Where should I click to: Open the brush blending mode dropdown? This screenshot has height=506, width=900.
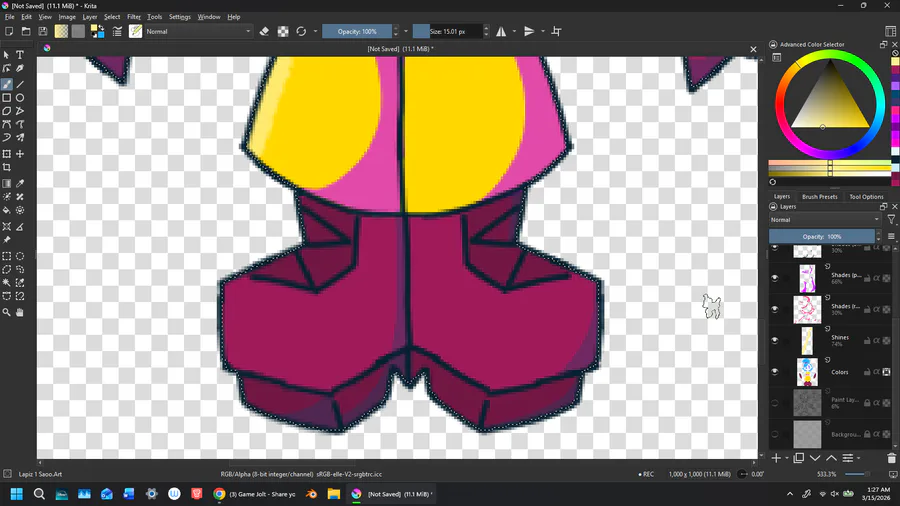pyautogui.click(x=198, y=32)
